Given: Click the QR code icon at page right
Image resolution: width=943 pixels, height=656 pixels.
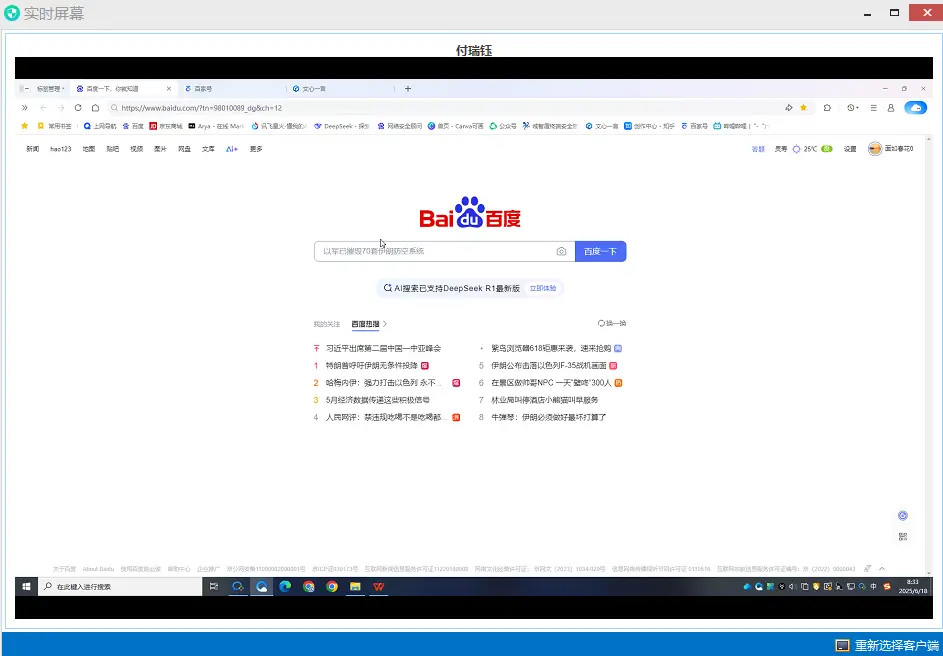Looking at the screenshot, I should (x=903, y=537).
